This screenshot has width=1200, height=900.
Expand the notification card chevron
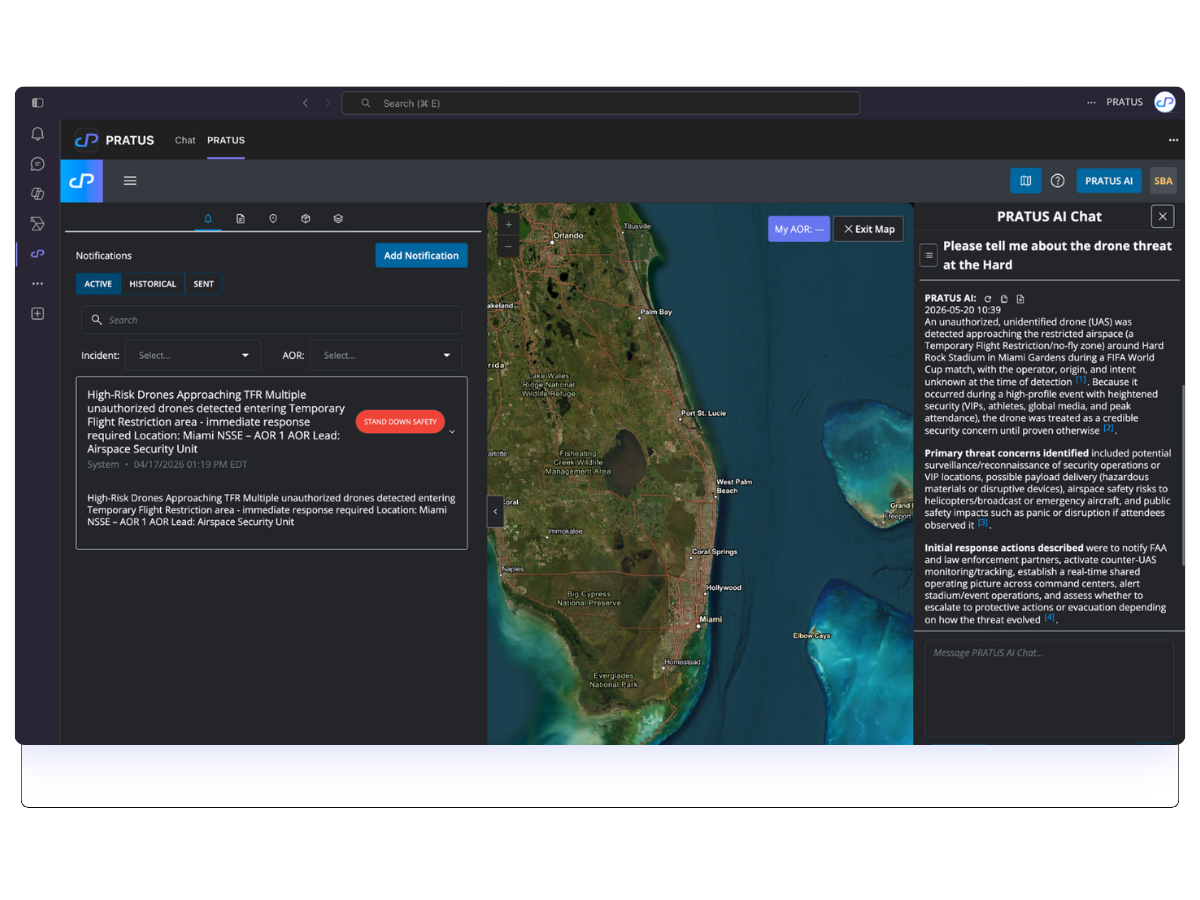pos(453,431)
